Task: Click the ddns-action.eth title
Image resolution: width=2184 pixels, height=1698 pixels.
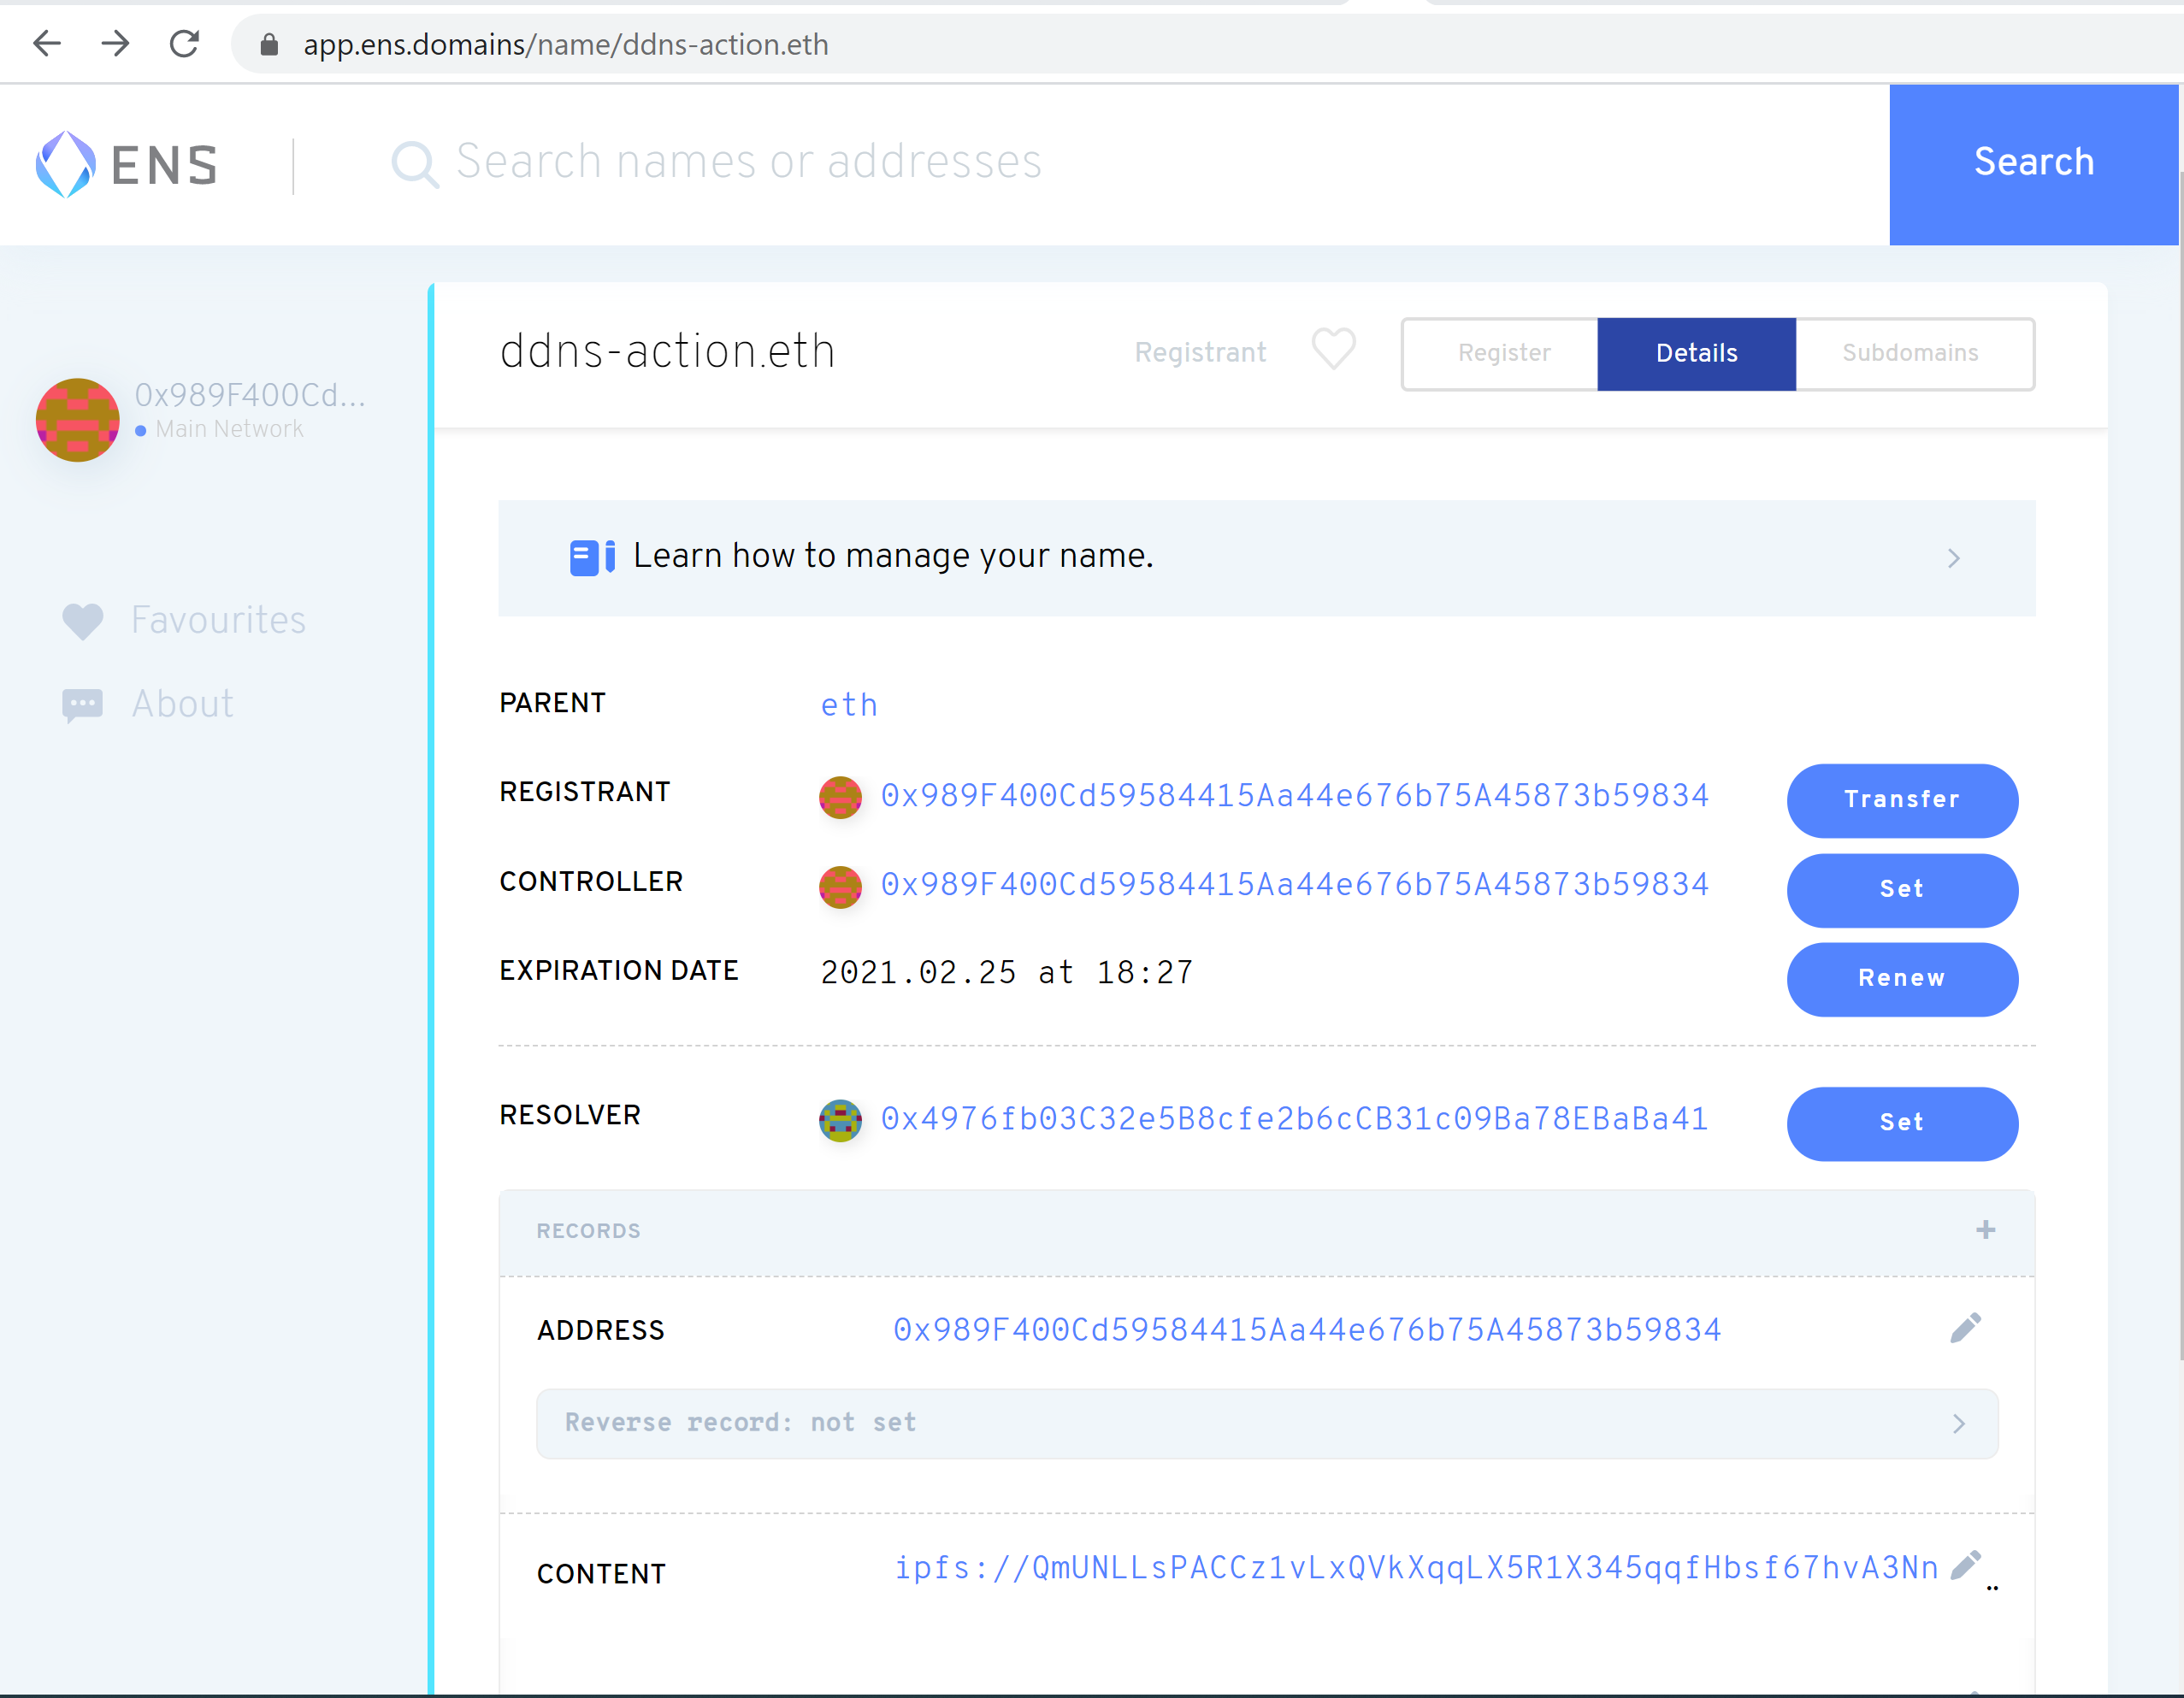Action: pos(667,352)
